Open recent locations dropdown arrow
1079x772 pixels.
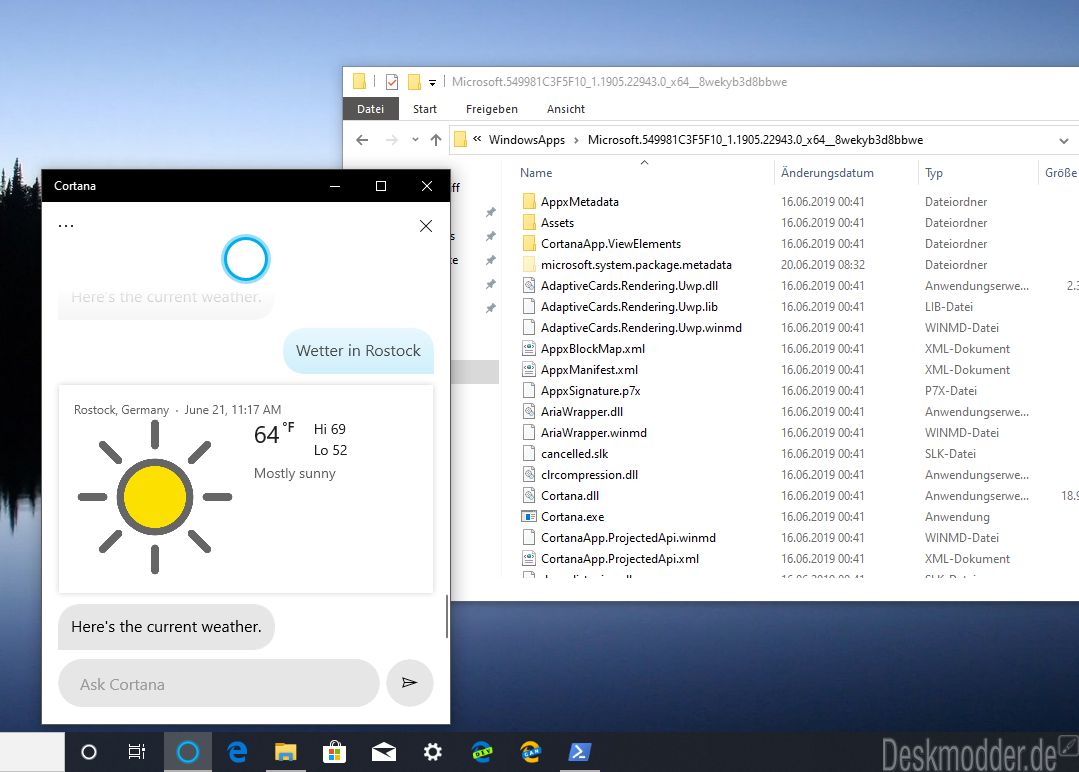click(x=415, y=140)
